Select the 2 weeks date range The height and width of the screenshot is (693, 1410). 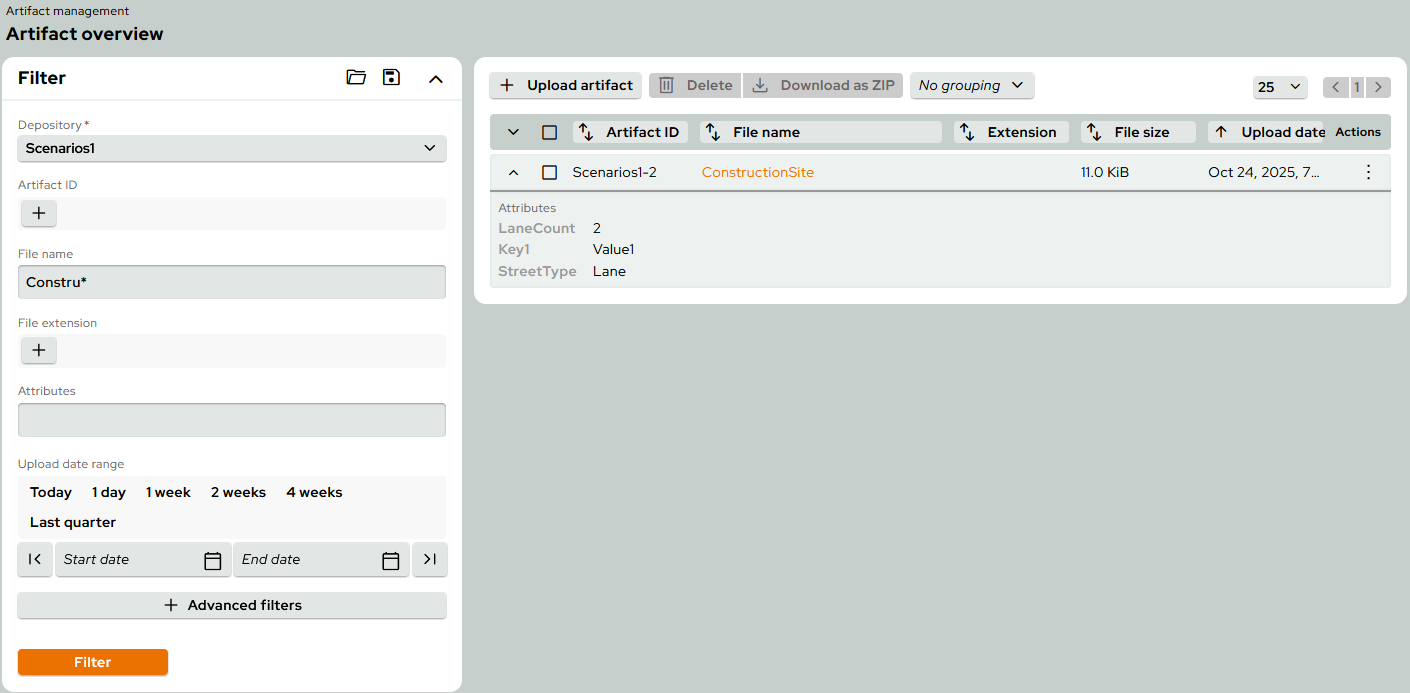point(238,492)
